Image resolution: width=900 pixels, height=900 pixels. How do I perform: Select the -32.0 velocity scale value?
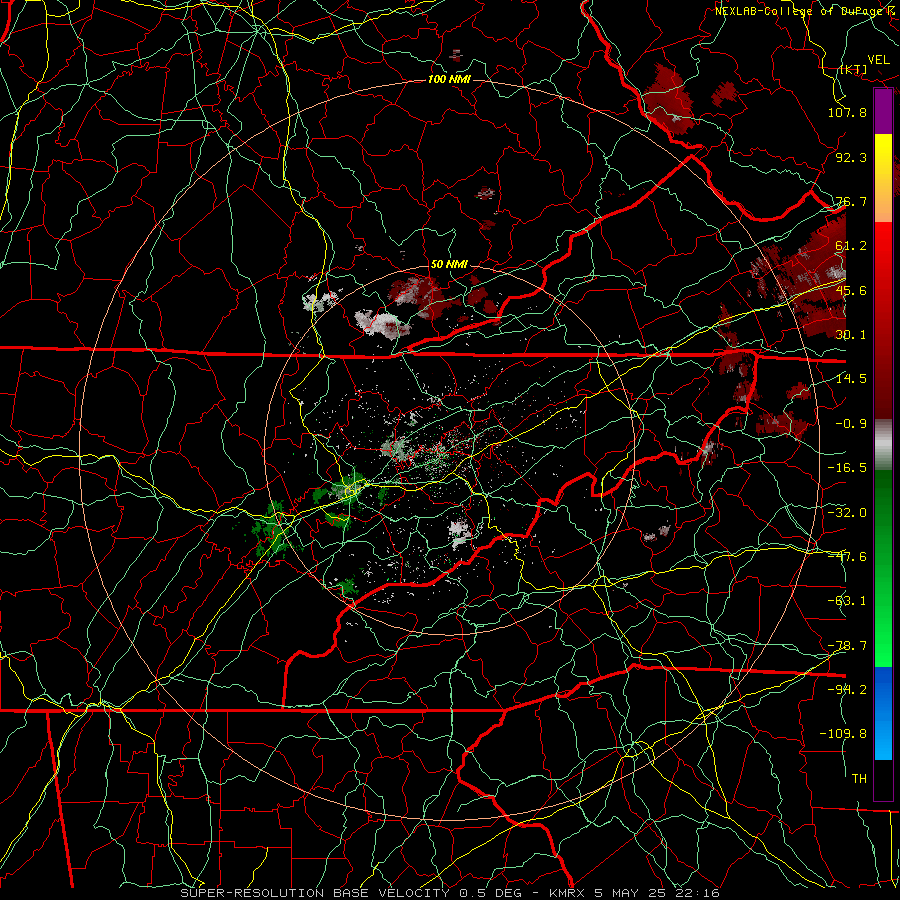847,513
